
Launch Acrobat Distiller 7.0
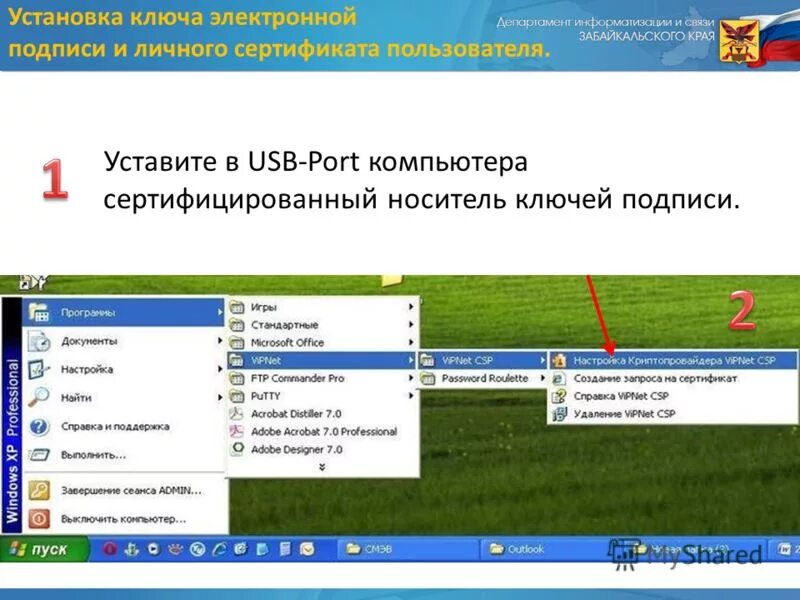click(x=322, y=414)
